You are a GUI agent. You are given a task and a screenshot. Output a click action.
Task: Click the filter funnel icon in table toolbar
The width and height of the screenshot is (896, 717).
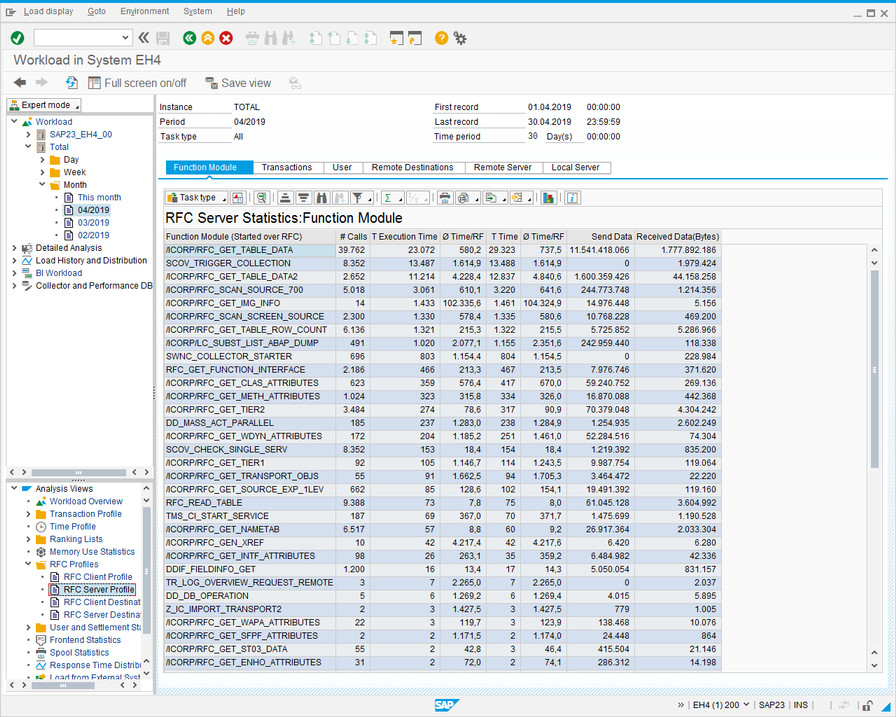pyautogui.click(x=359, y=198)
